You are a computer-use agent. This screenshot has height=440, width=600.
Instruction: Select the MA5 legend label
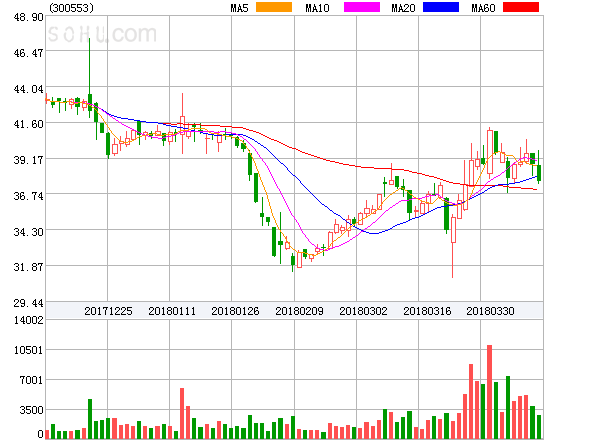tap(240, 8)
